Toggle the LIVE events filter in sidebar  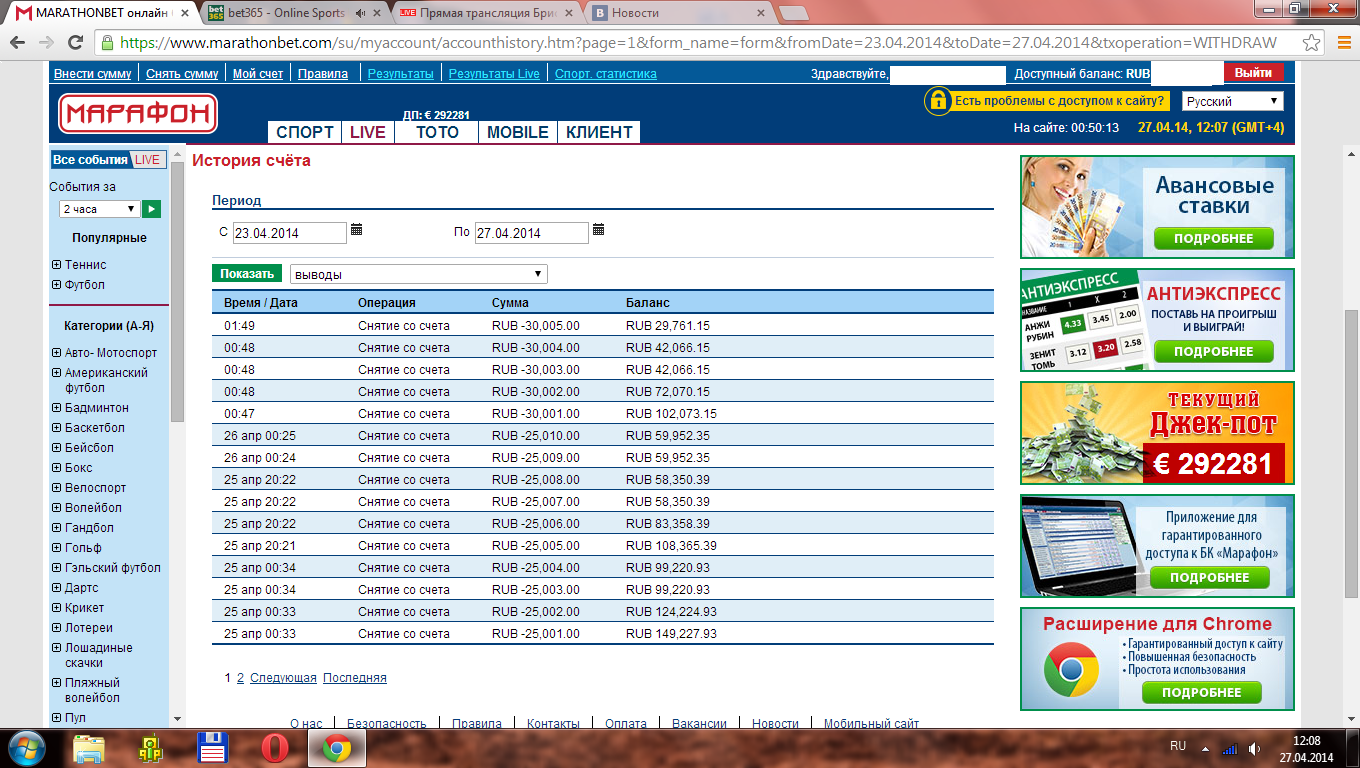[x=148, y=160]
